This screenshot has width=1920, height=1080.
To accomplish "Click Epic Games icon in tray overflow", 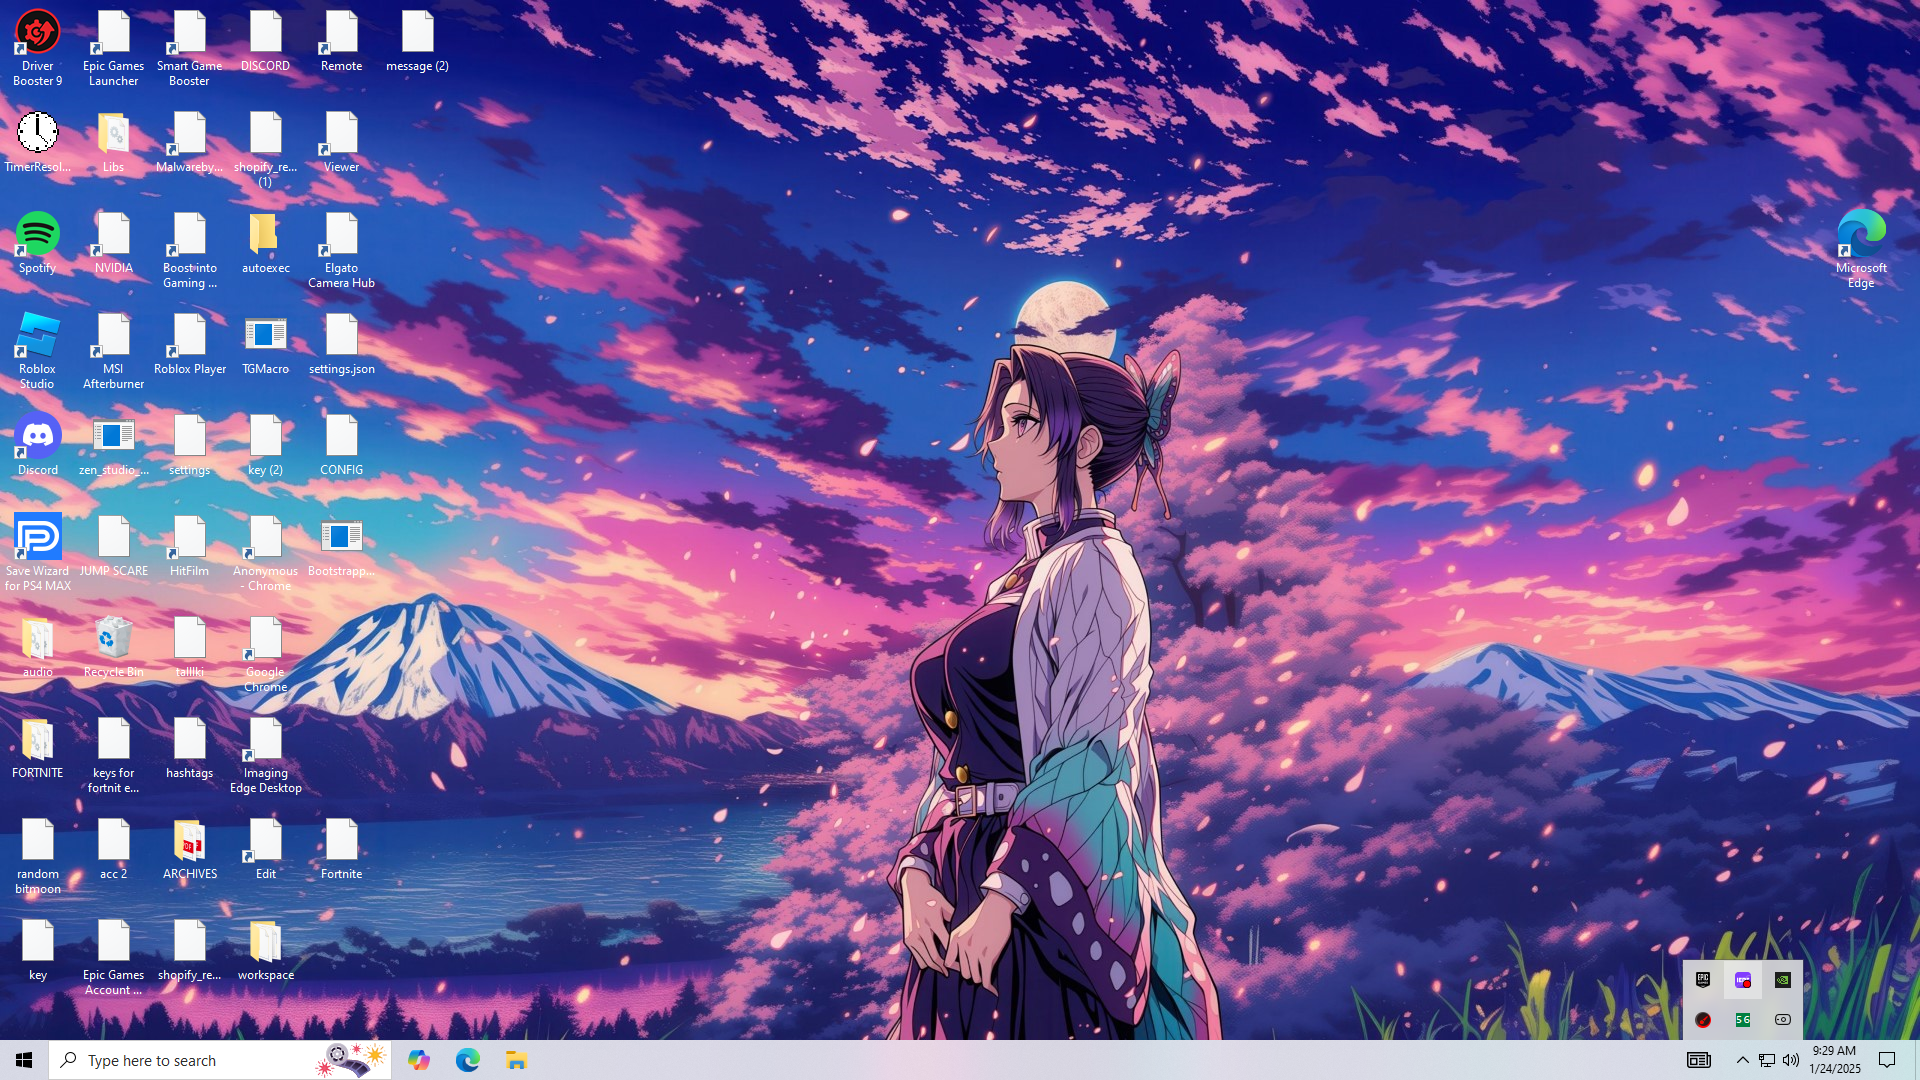I will pyautogui.click(x=1702, y=980).
